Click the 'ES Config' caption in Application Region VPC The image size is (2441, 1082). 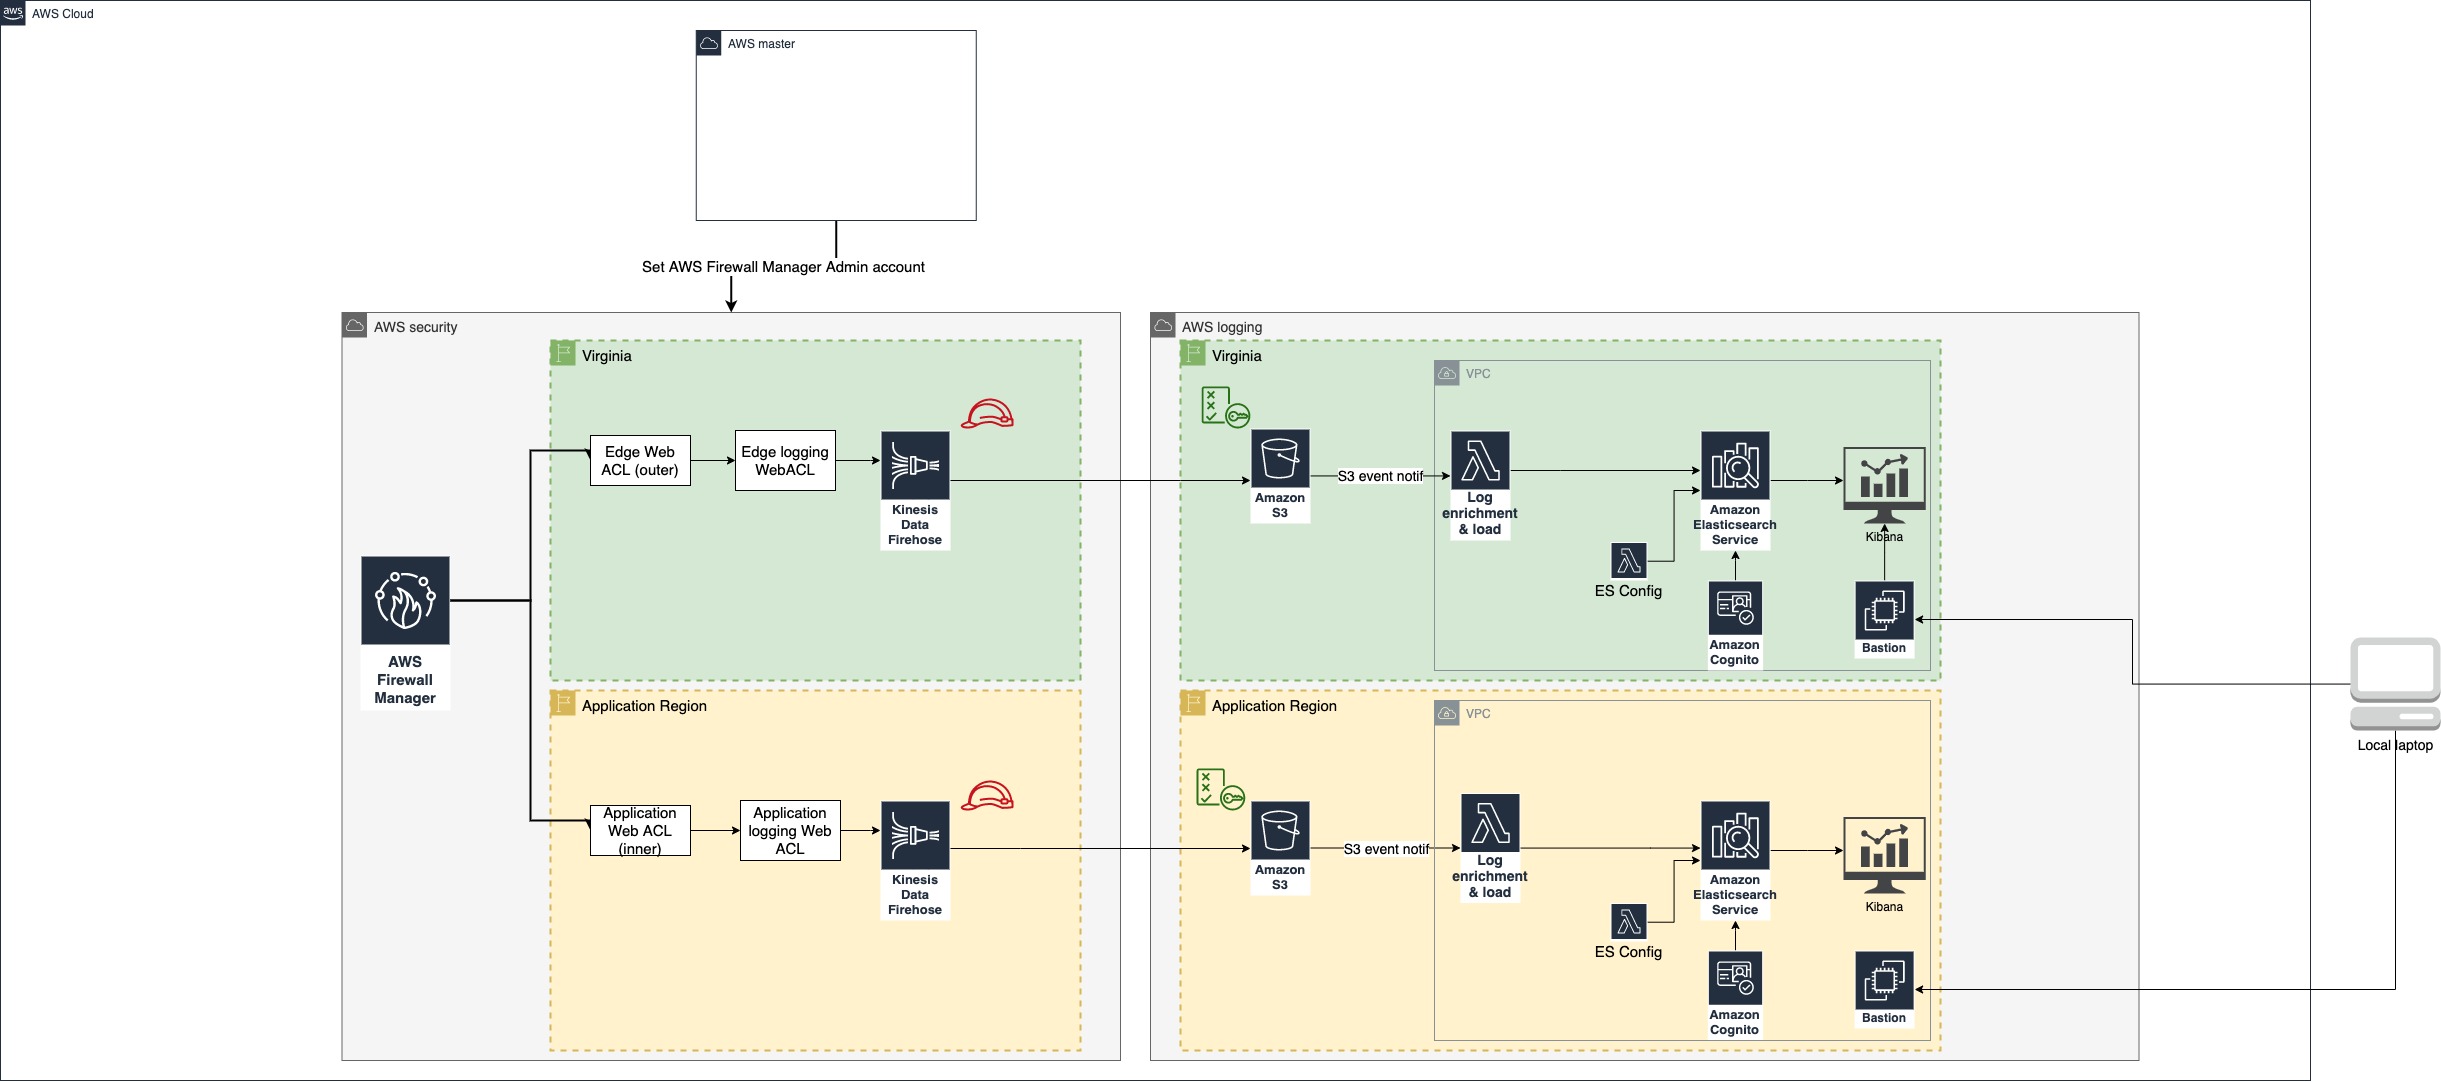pyautogui.click(x=1628, y=952)
